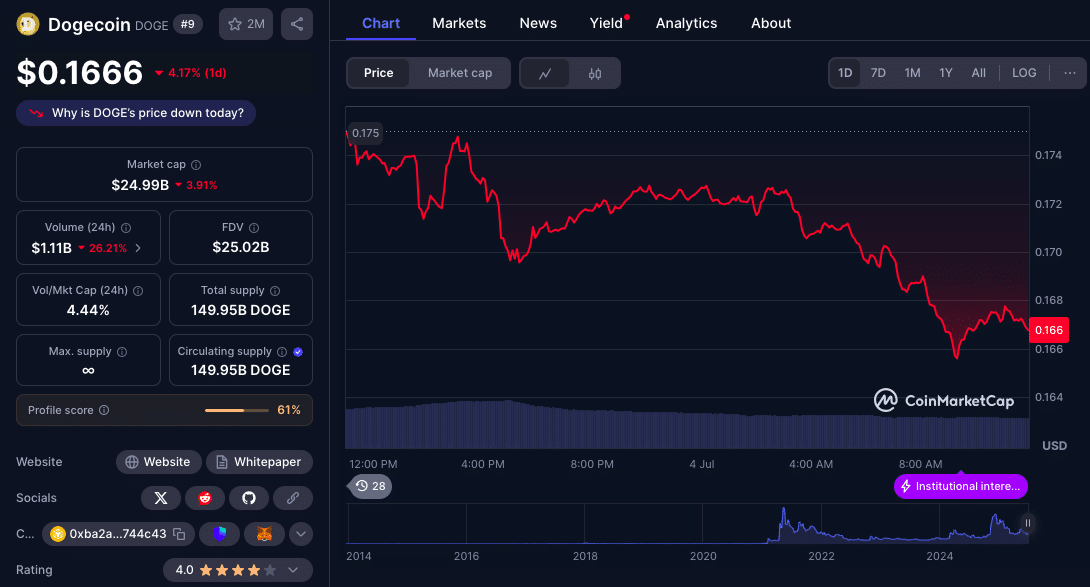Click the 4.44% Vol/Mkt Cap value
The image size is (1090, 587).
point(88,310)
